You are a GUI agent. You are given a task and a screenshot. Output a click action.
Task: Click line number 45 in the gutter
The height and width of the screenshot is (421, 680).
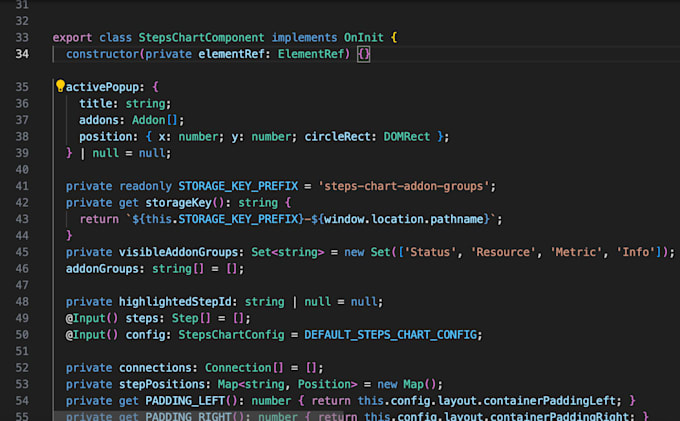[x=22, y=252]
